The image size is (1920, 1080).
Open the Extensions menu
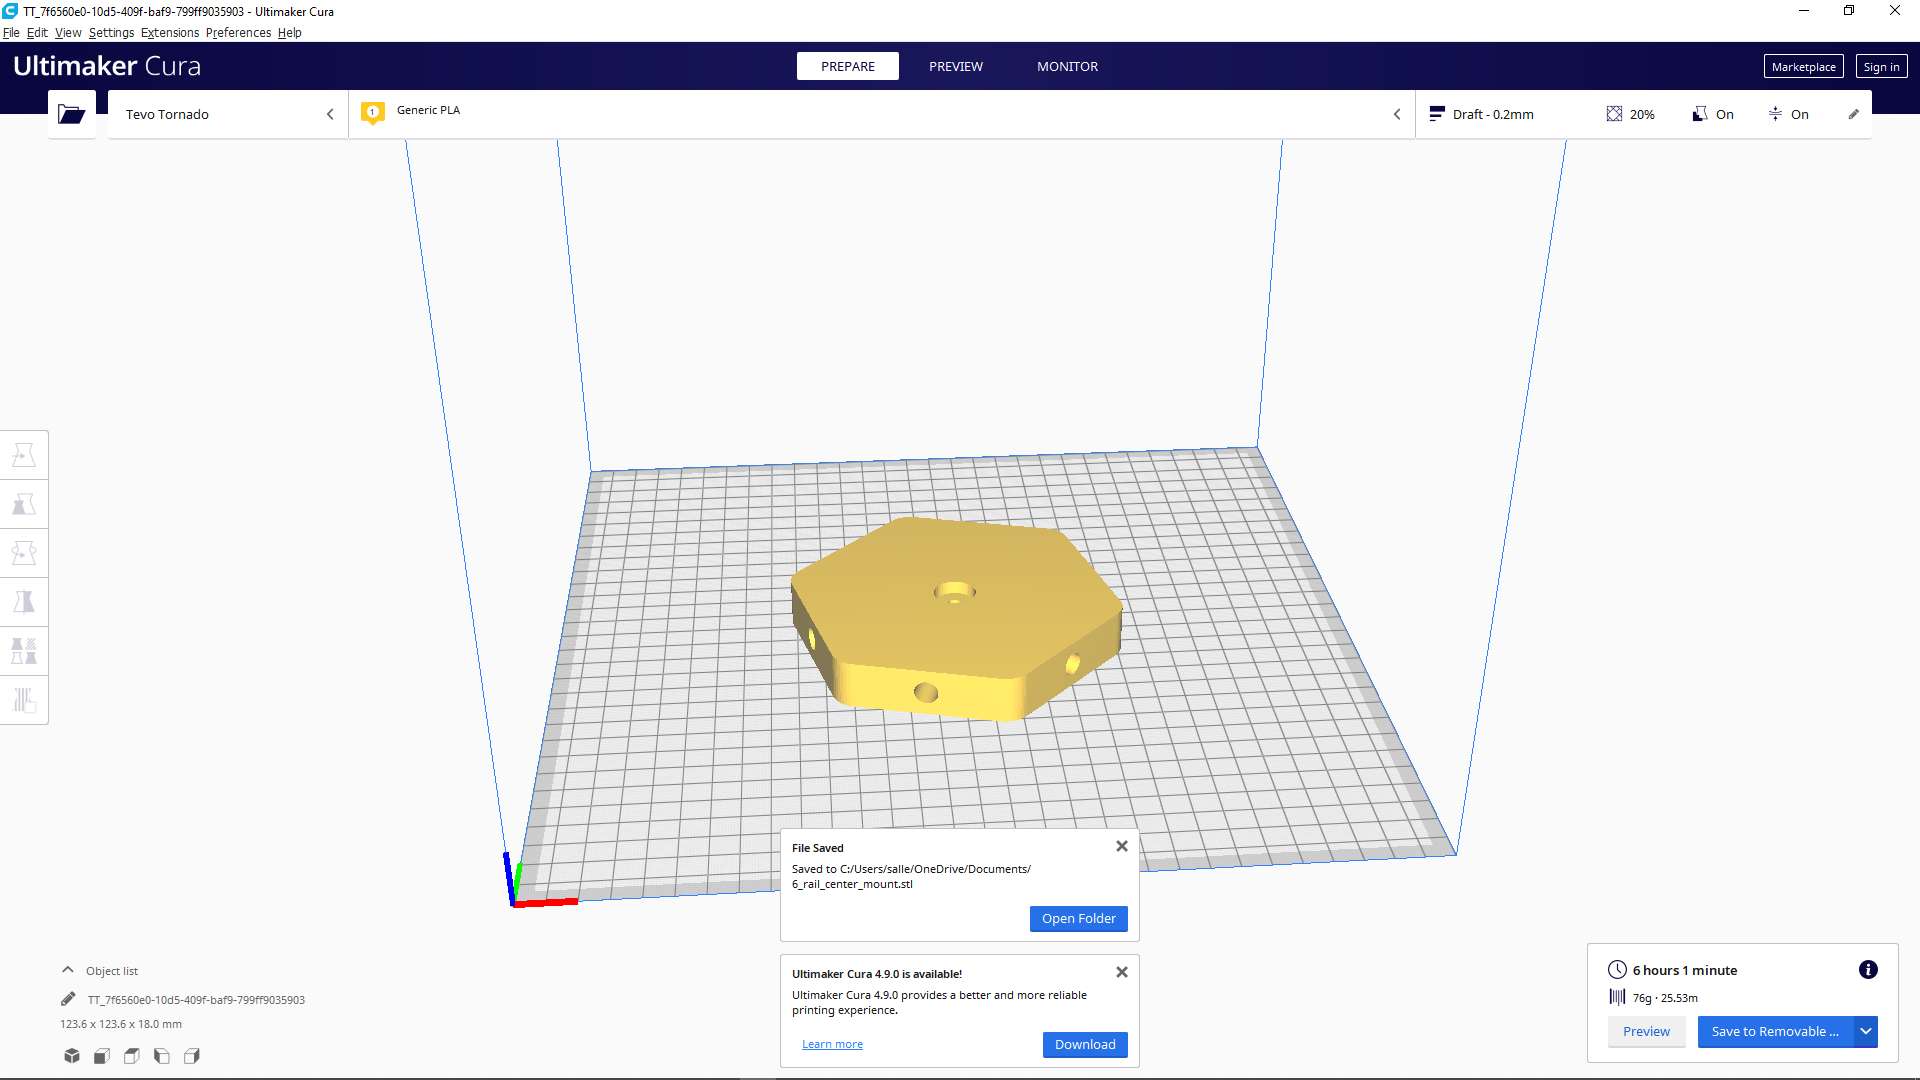170,33
